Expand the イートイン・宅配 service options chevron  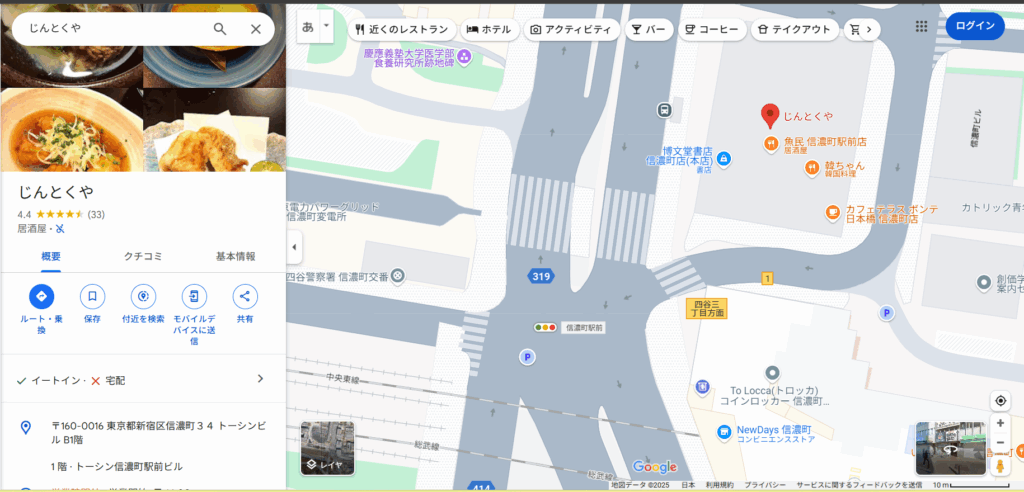point(261,379)
